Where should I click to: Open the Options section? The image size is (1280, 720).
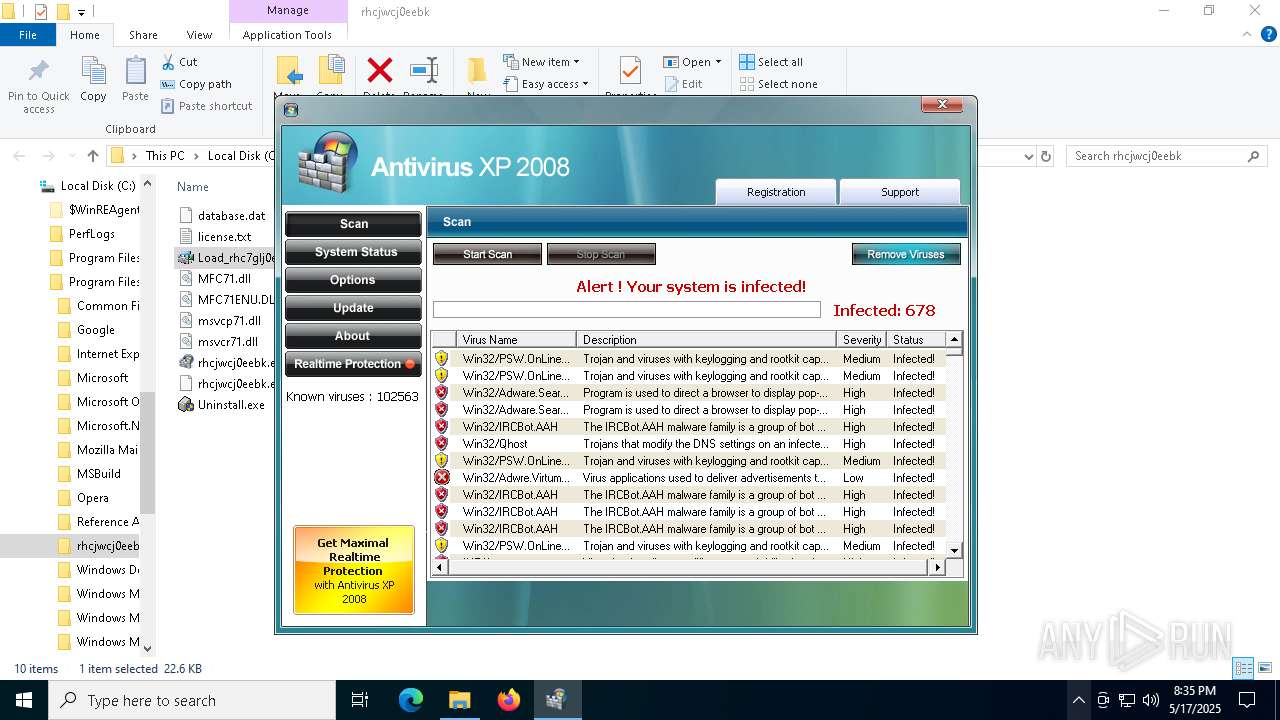coord(353,280)
